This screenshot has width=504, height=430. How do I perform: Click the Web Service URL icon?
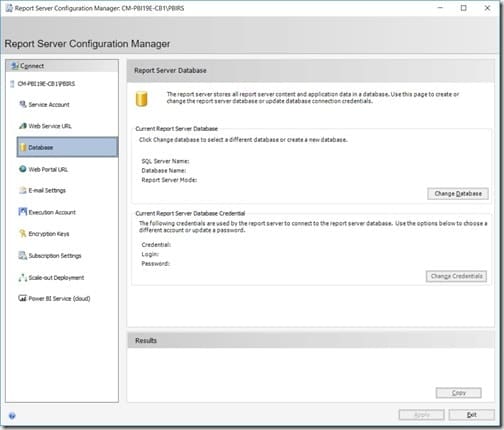coord(23,126)
